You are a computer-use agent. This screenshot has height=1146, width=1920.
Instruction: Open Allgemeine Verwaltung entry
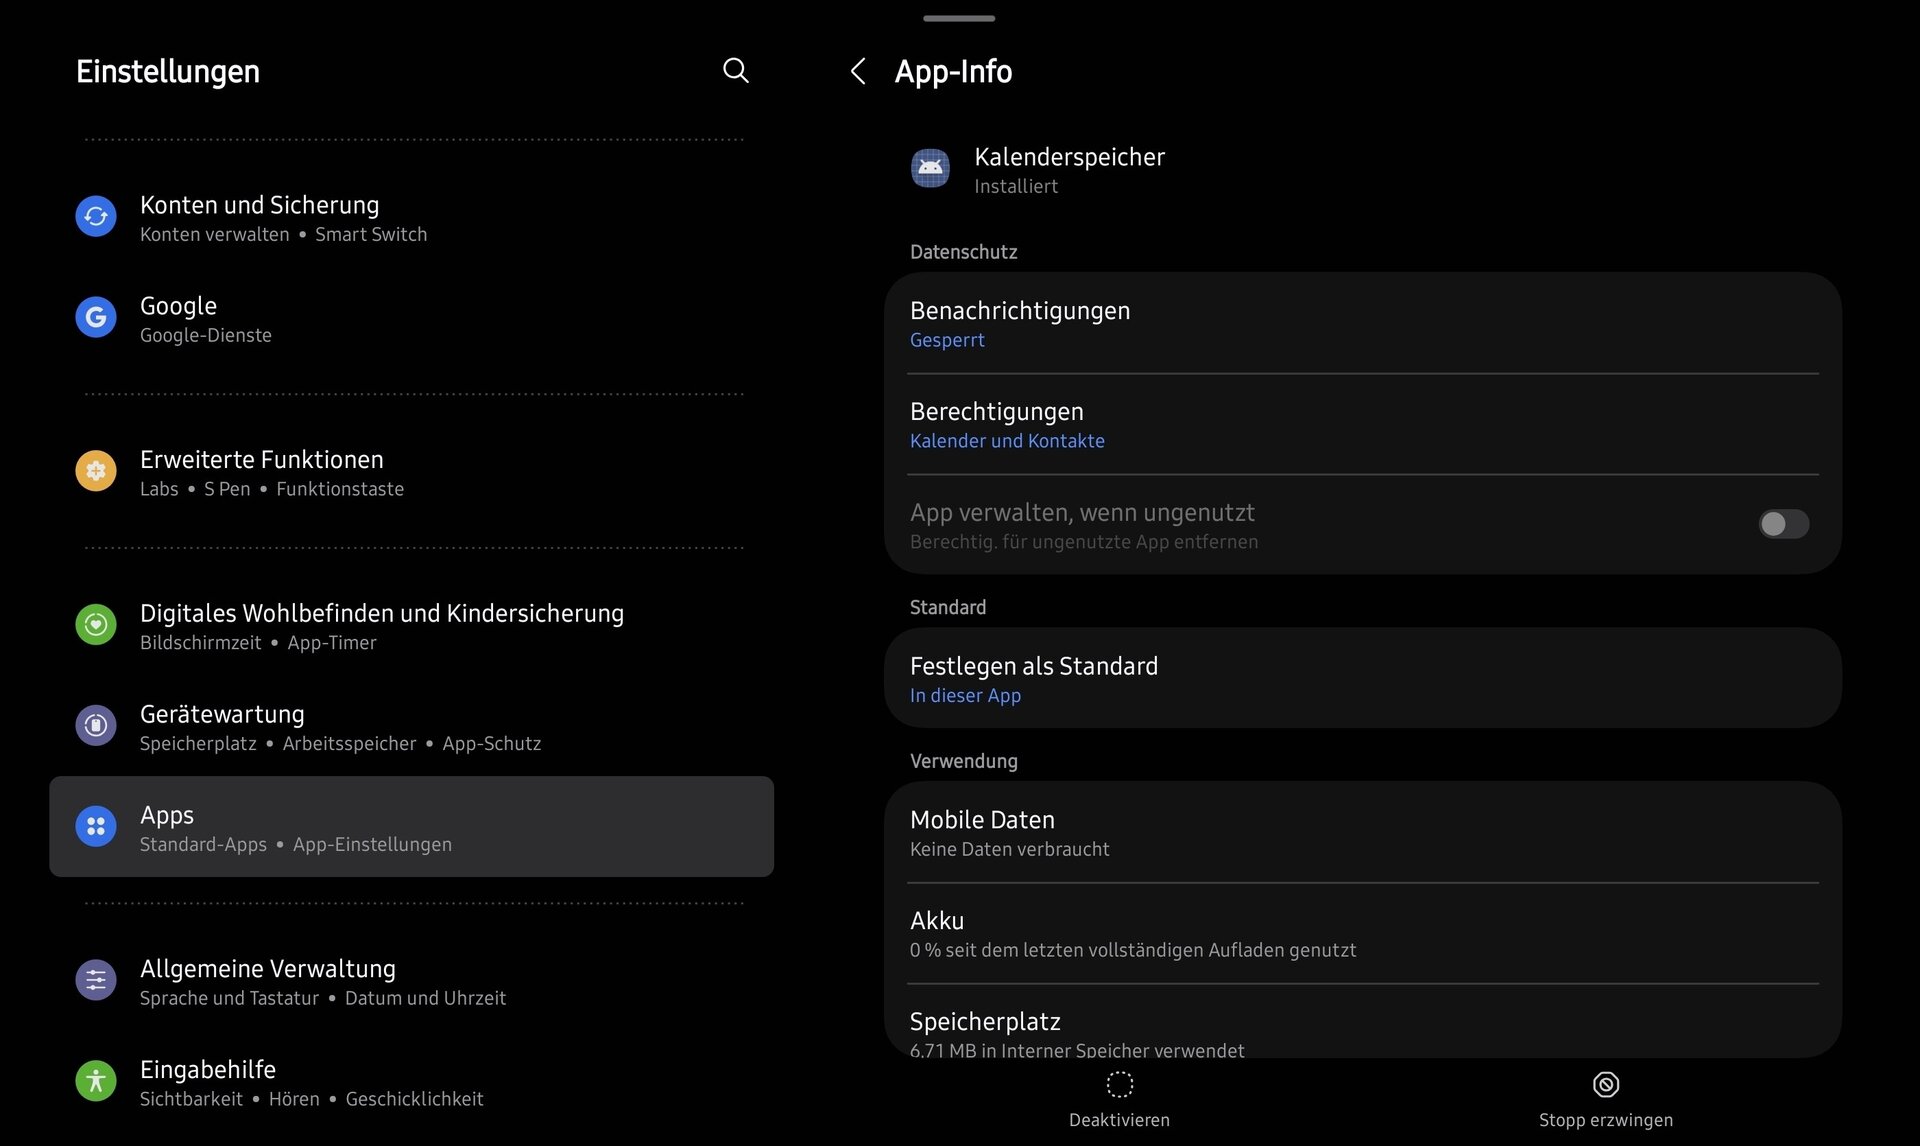pyautogui.click(x=411, y=981)
